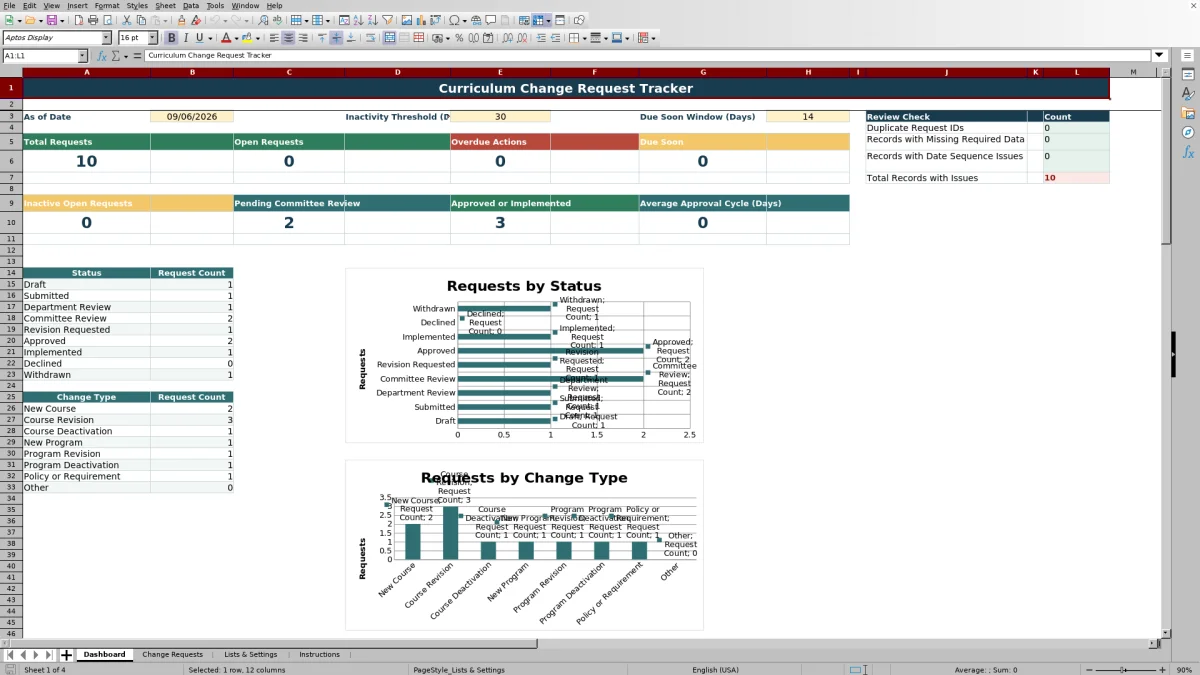Click the Format as Percent icon
The width and height of the screenshot is (1200, 675).
pyautogui.click(x=459, y=38)
